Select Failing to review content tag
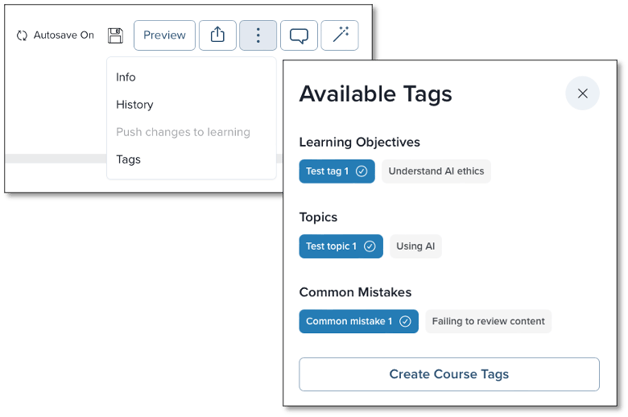This screenshot has height=417, width=628. [x=488, y=321]
